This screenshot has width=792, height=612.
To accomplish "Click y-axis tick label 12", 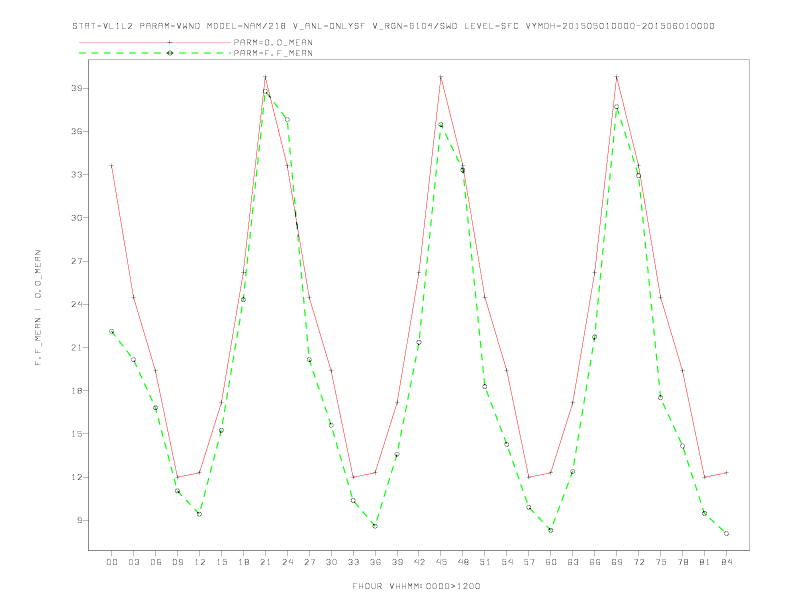I will point(76,477).
